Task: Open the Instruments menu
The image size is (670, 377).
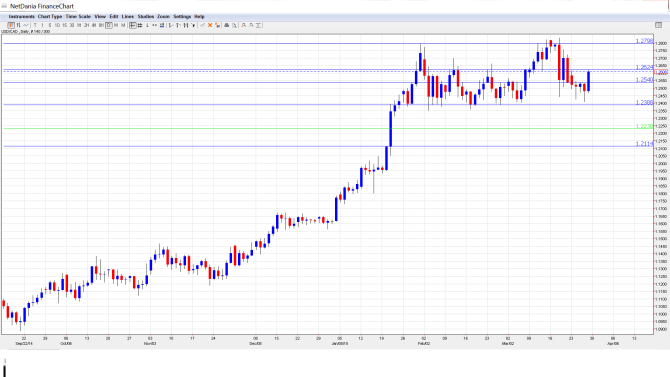Action: click(21, 17)
